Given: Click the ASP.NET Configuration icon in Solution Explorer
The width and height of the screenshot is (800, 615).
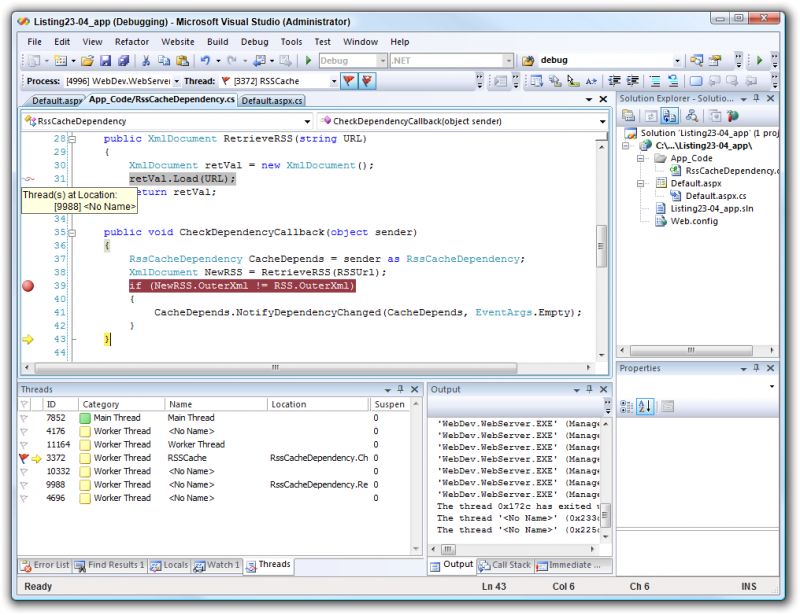Looking at the screenshot, I should (735, 116).
